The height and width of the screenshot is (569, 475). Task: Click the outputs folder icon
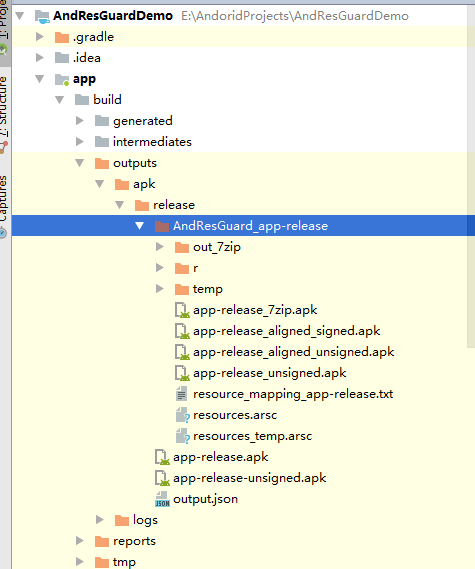(x=102, y=163)
